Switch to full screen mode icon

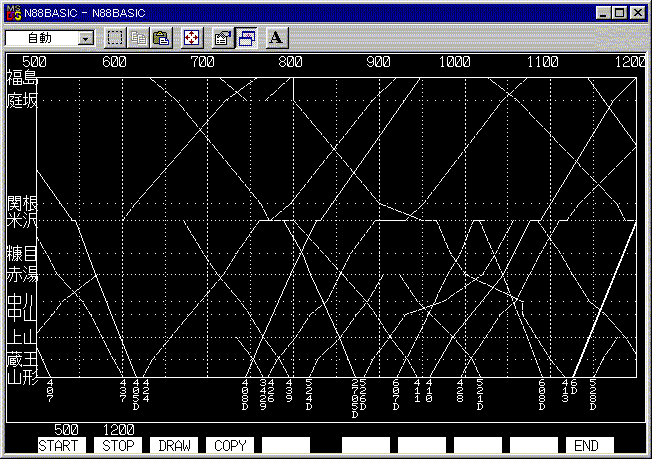(192, 38)
